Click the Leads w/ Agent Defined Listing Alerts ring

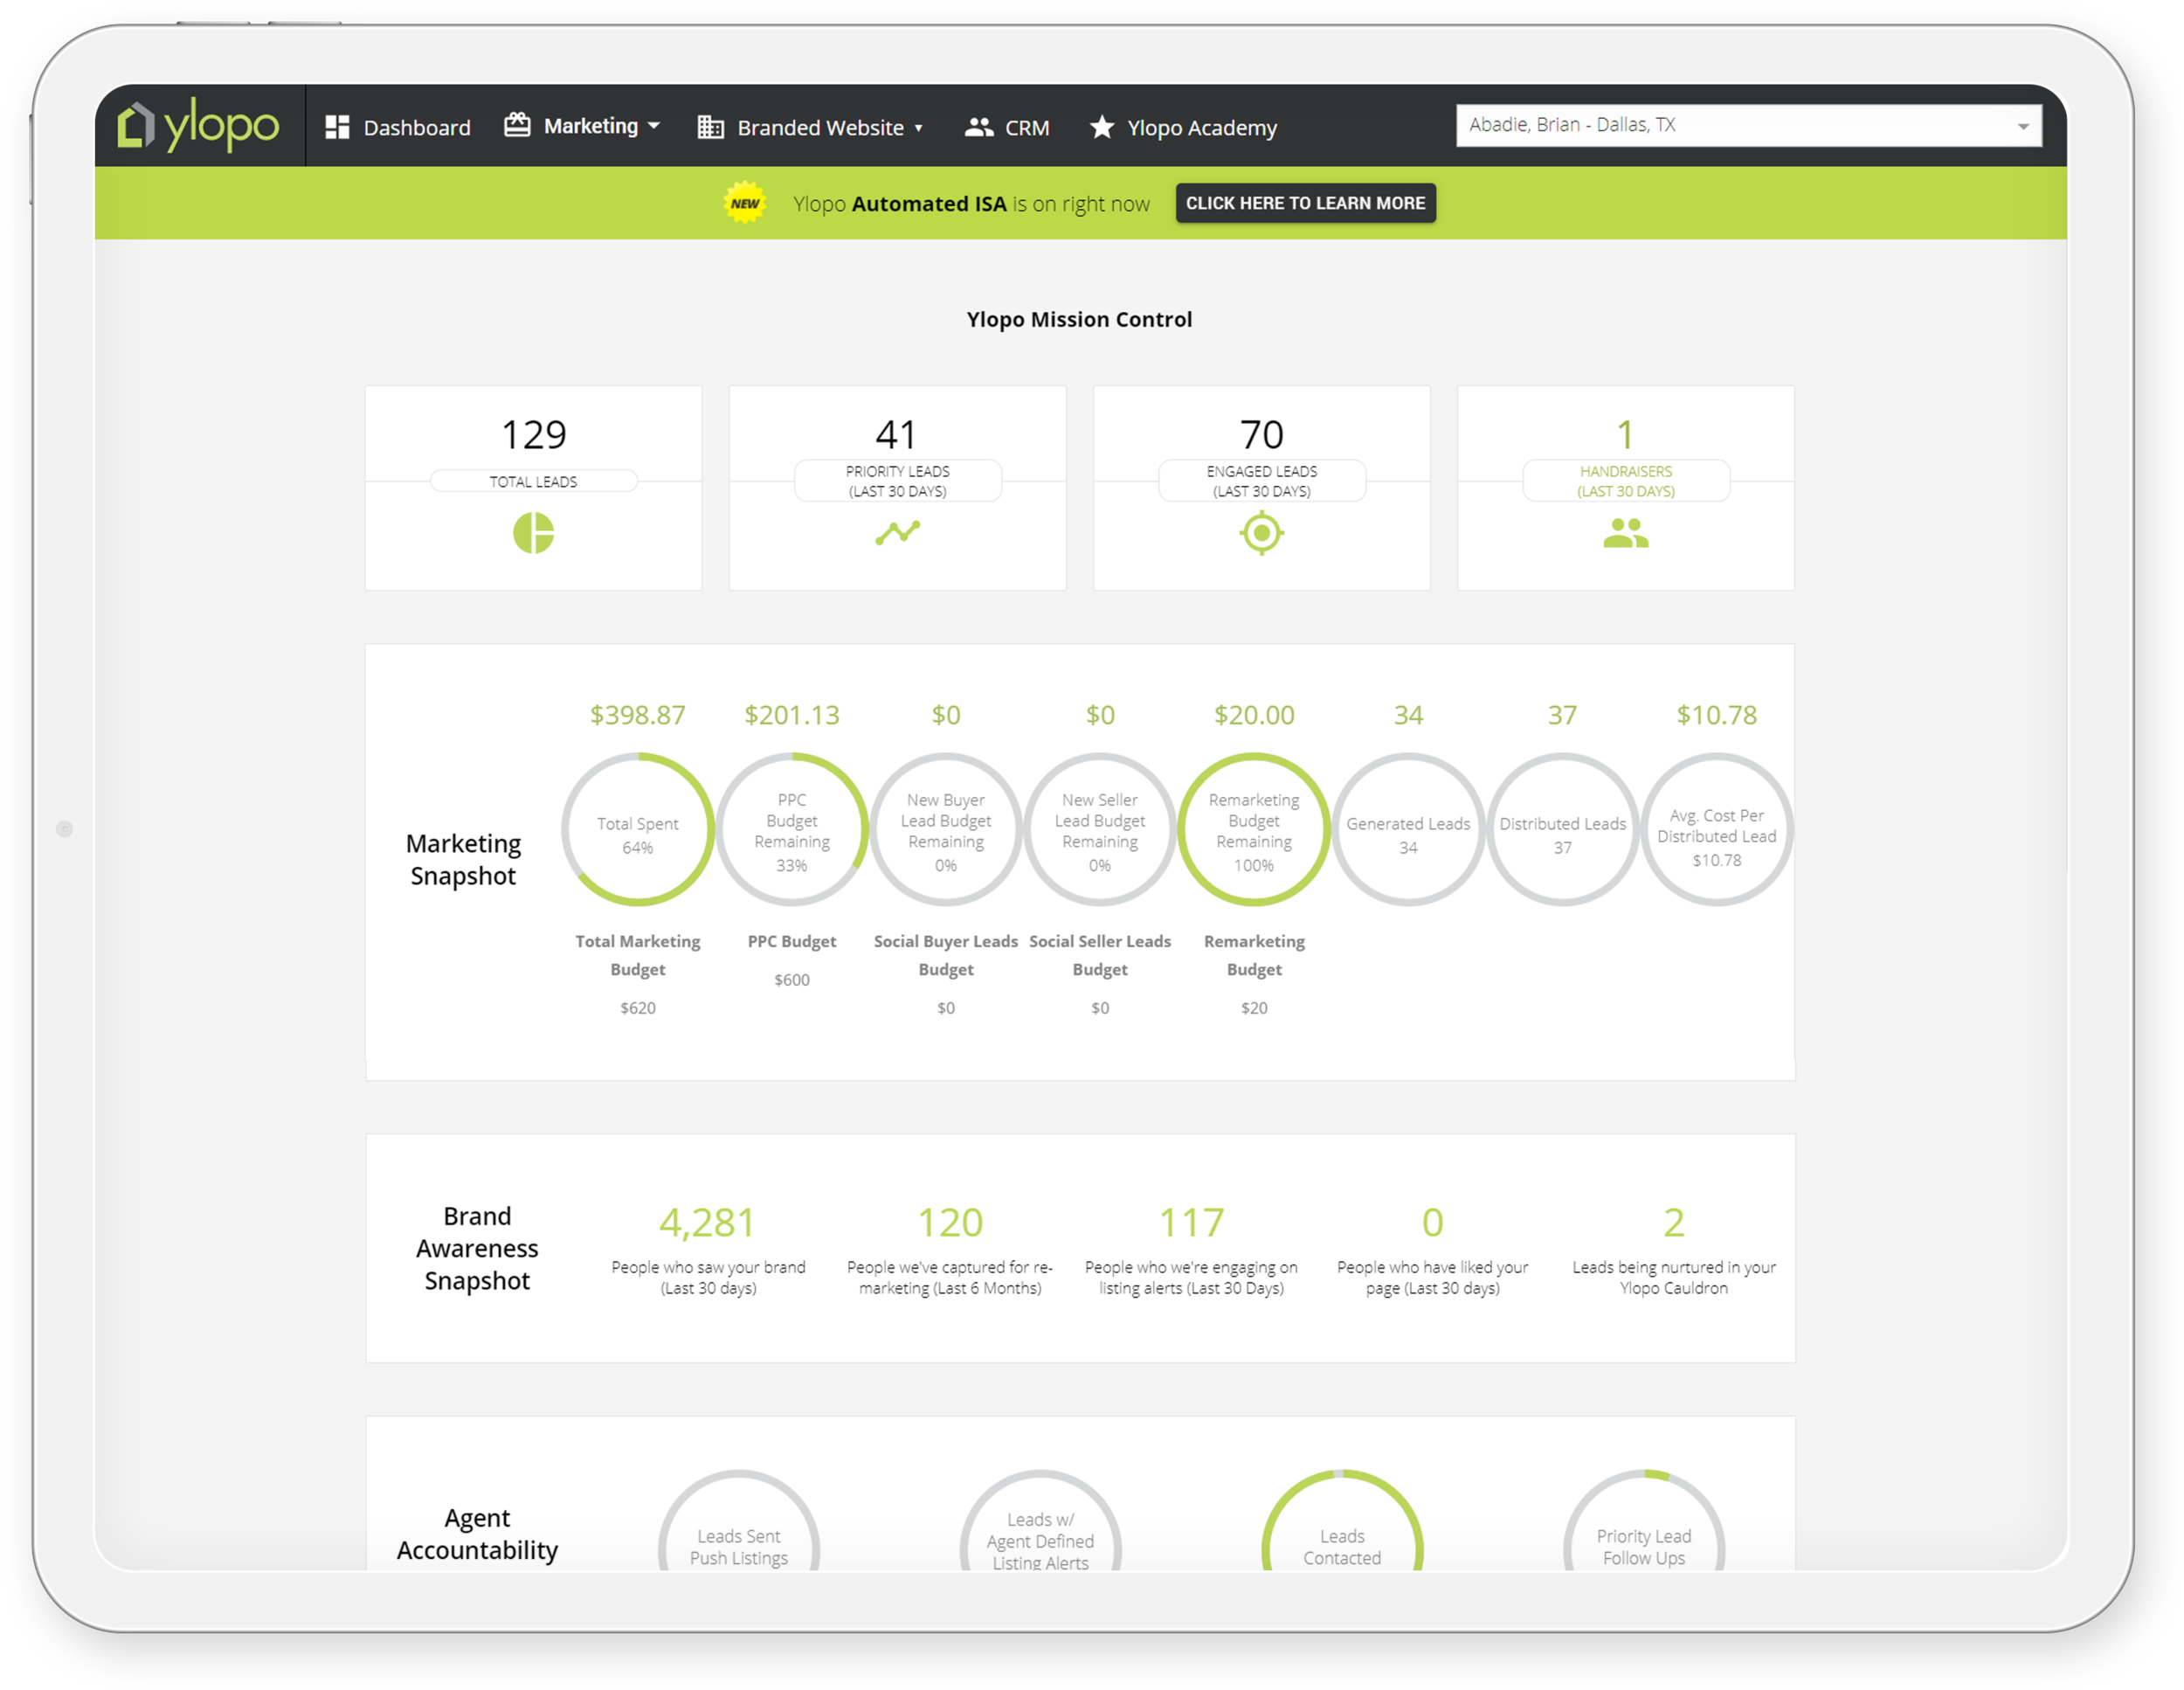click(1041, 1521)
